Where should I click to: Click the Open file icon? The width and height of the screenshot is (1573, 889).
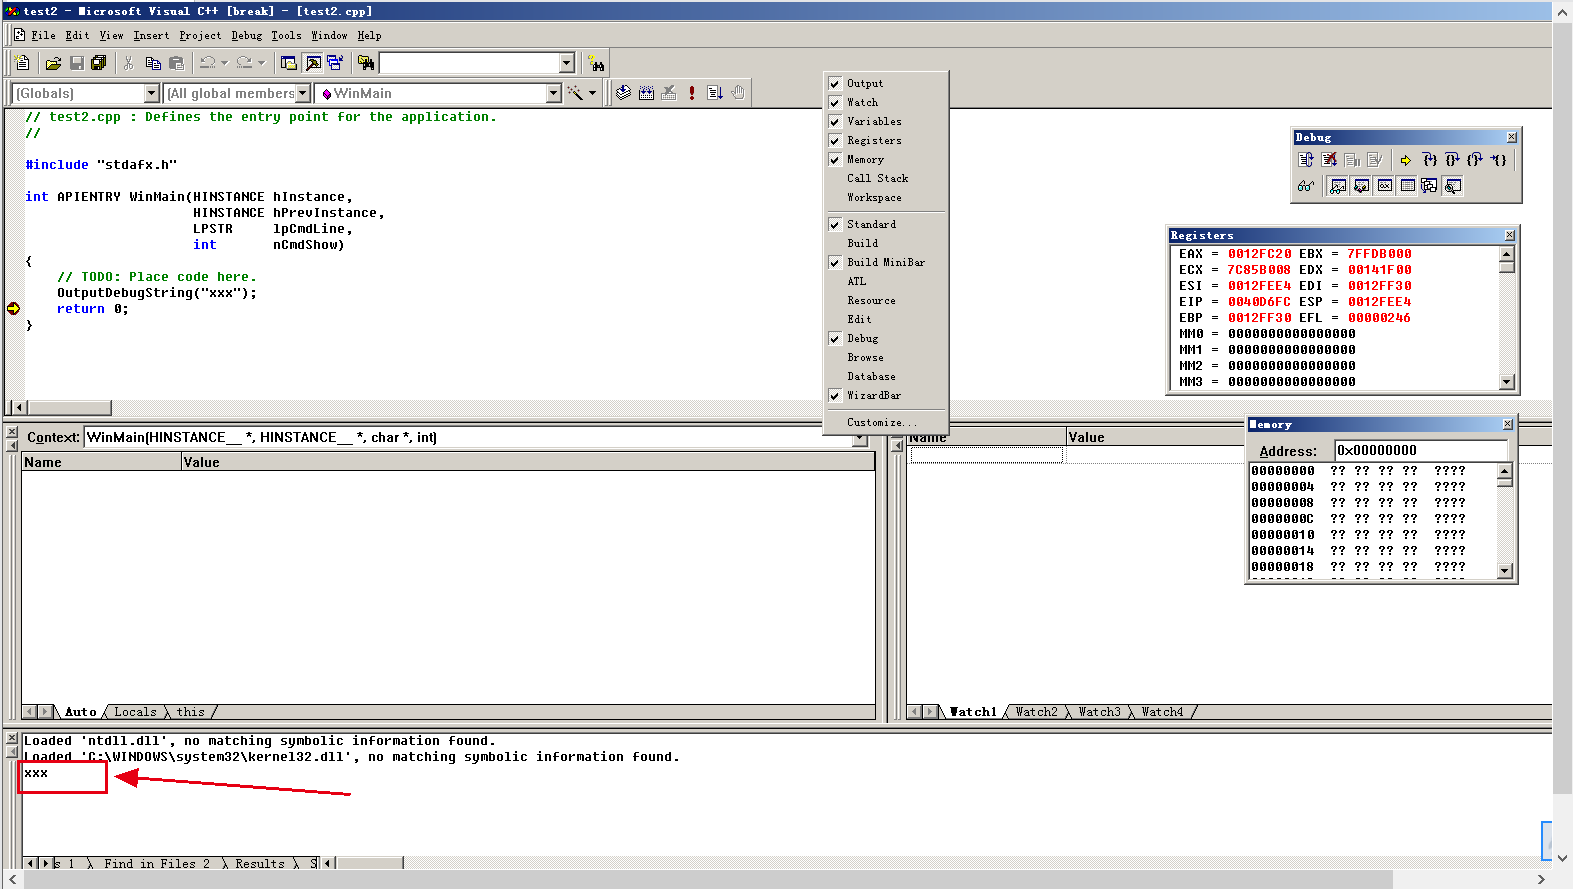click(x=53, y=63)
